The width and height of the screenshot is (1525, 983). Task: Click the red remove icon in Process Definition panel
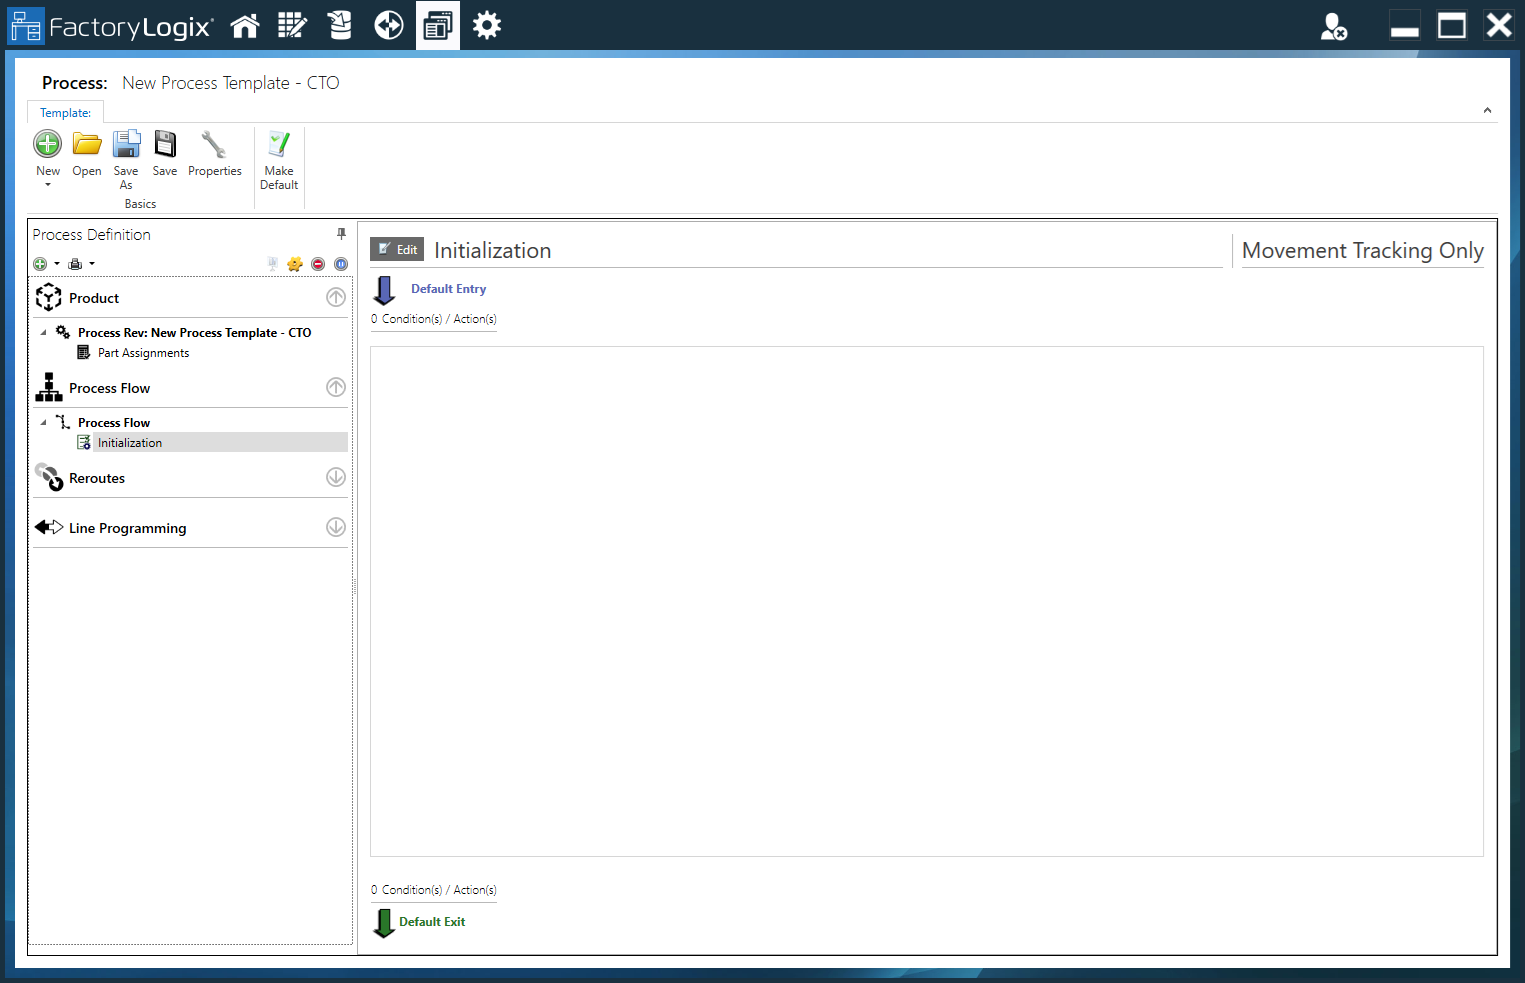click(x=318, y=263)
